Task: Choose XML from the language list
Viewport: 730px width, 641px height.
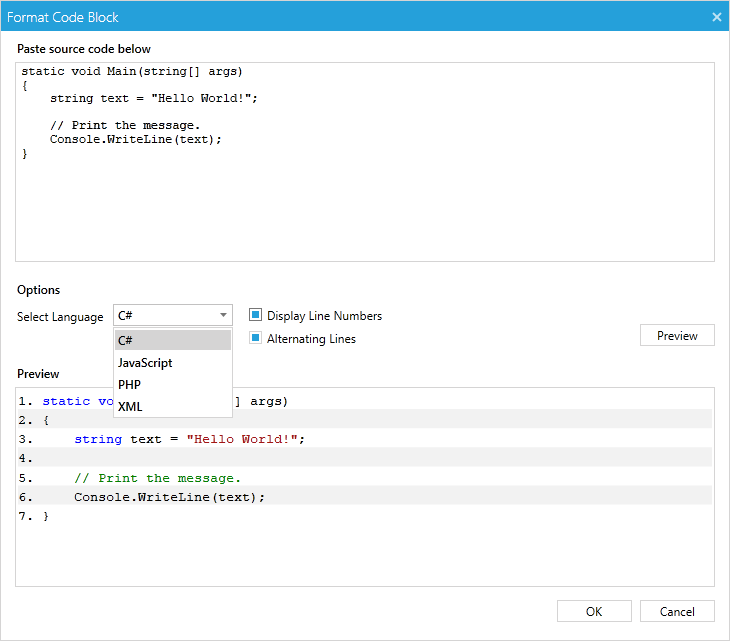Action: [x=173, y=406]
